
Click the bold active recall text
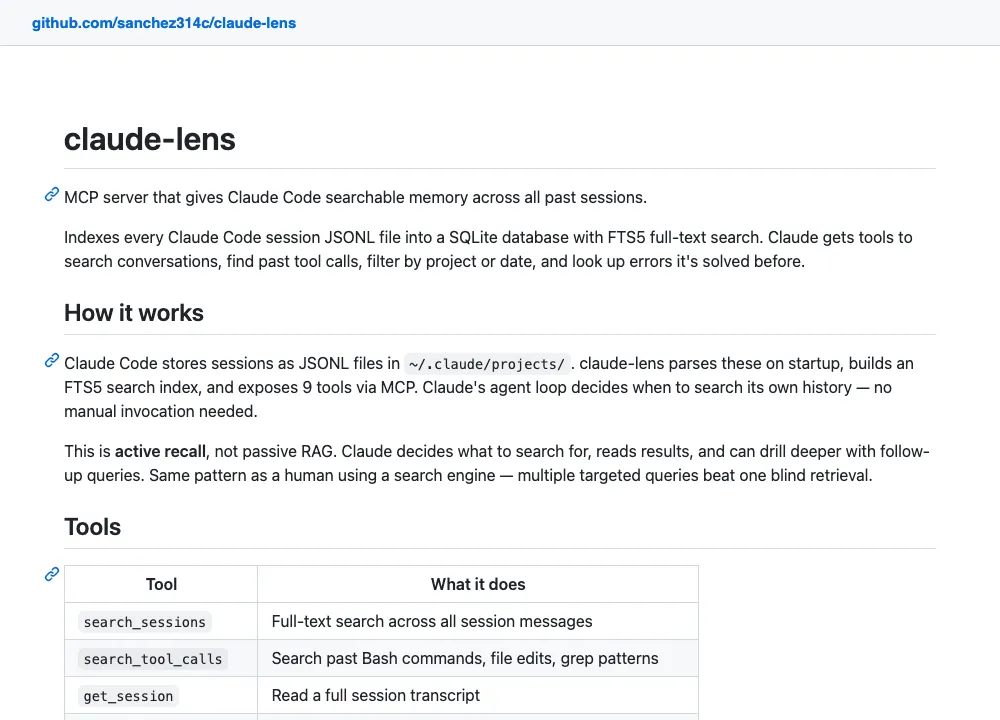coord(160,452)
